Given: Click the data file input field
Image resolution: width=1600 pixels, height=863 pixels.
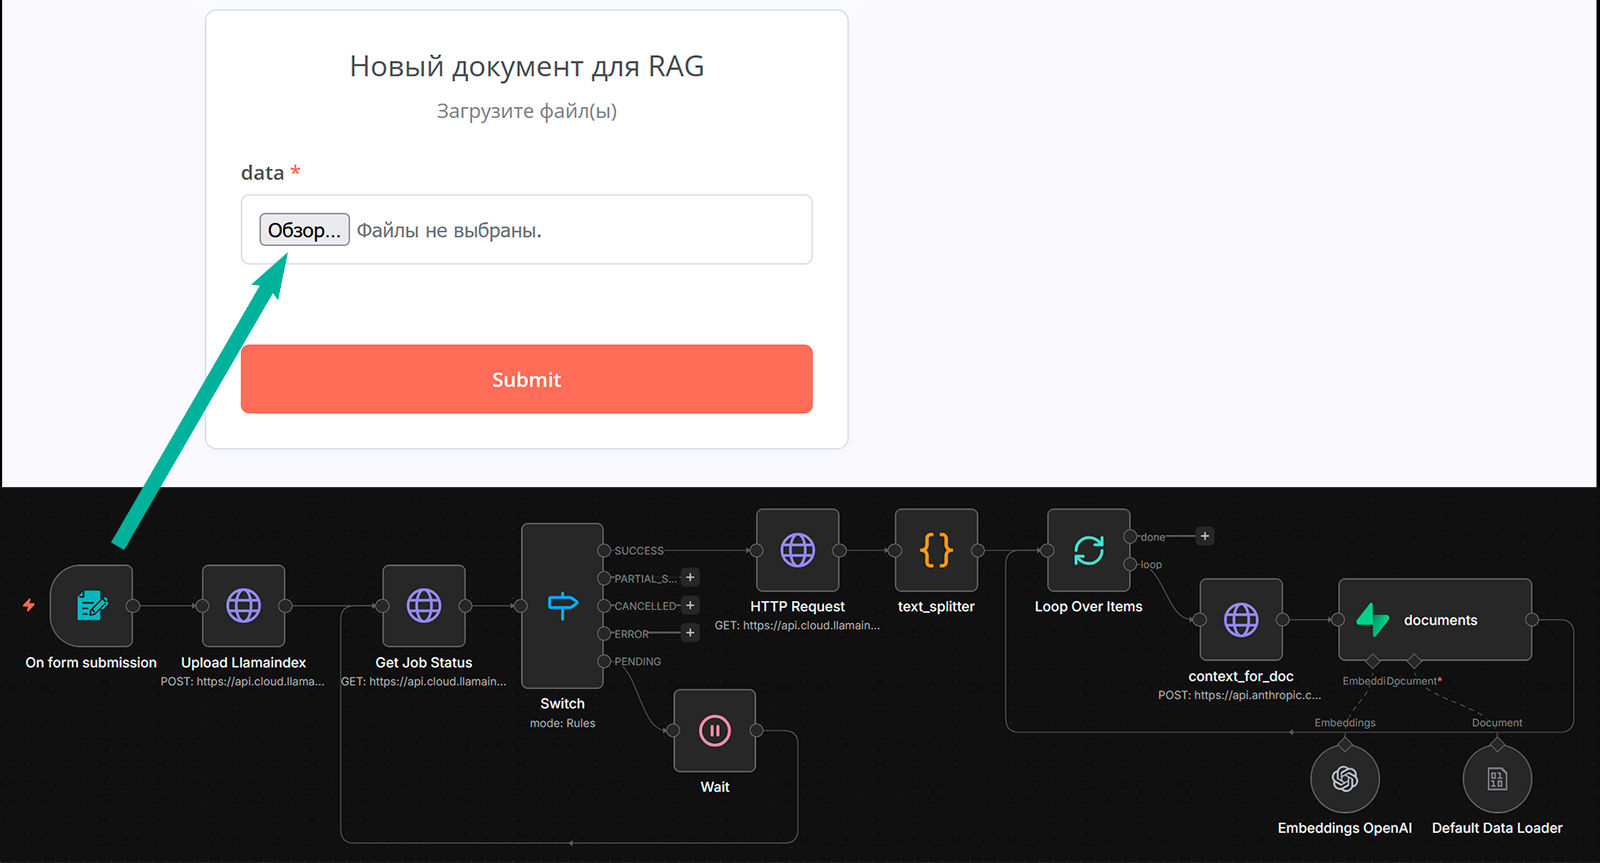Looking at the screenshot, I should 600,230.
